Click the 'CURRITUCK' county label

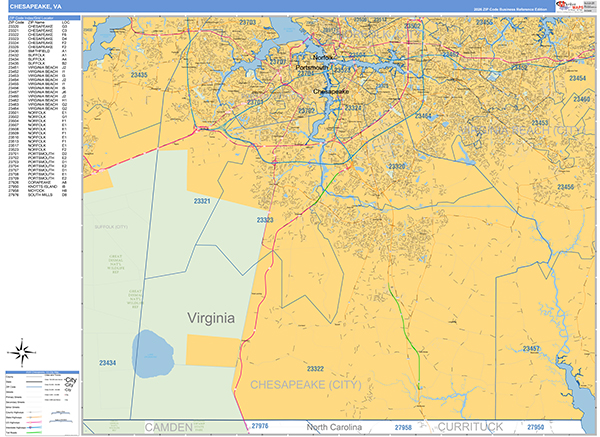(472, 426)
